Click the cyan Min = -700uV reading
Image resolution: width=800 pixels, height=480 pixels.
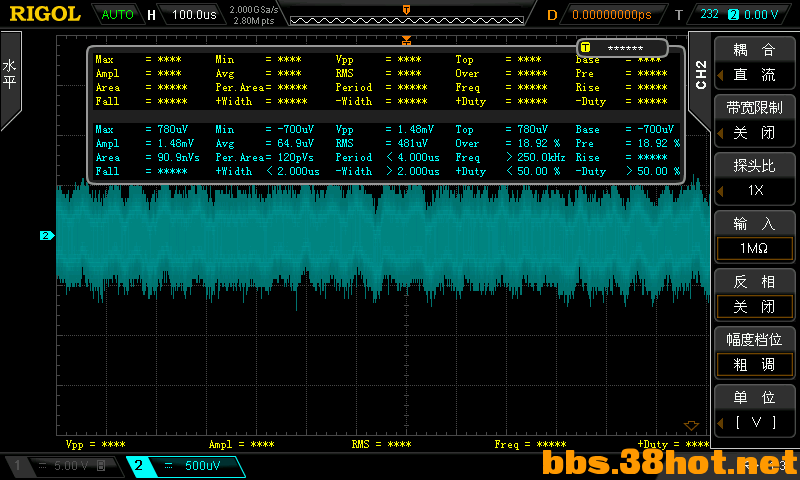(x=264, y=130)
